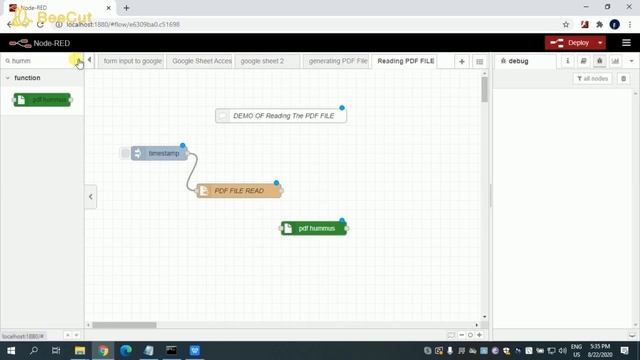Switch to Google Sheet Acces tab
The height and width of the screenshot is (360, 640).
pos(201,61)
